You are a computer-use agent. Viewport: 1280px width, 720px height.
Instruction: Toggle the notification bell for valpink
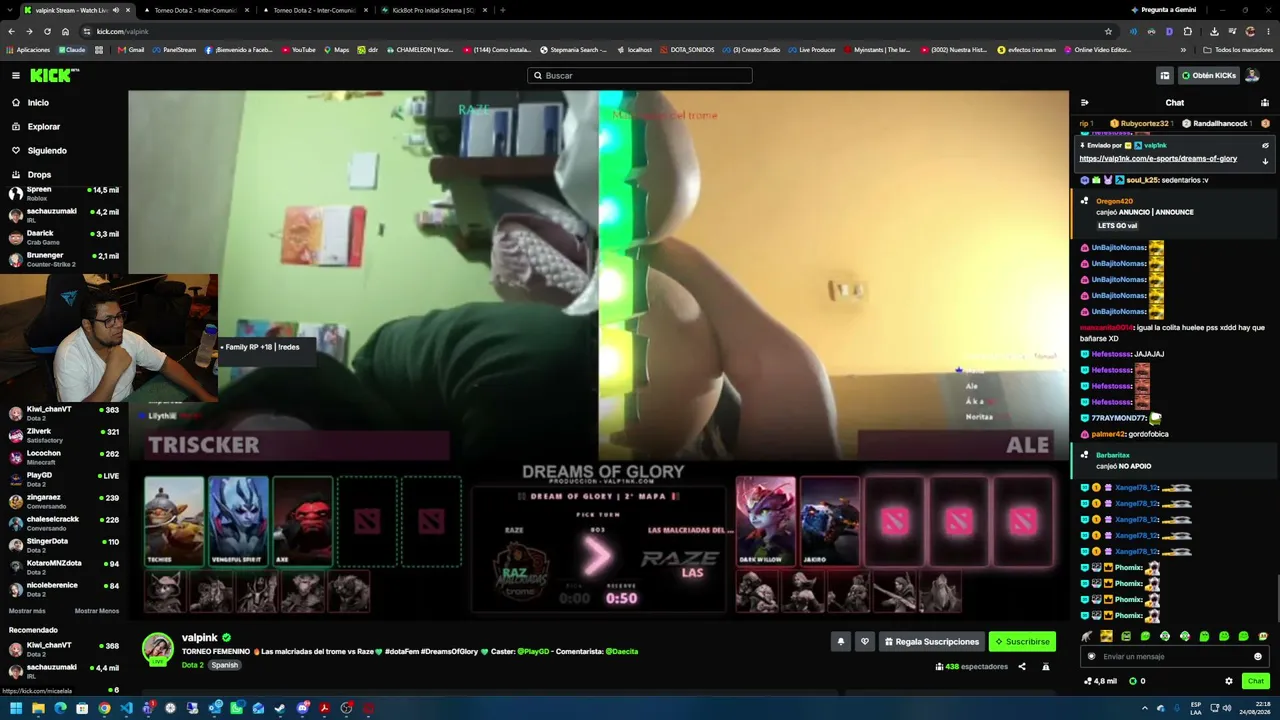pos(841,642)
